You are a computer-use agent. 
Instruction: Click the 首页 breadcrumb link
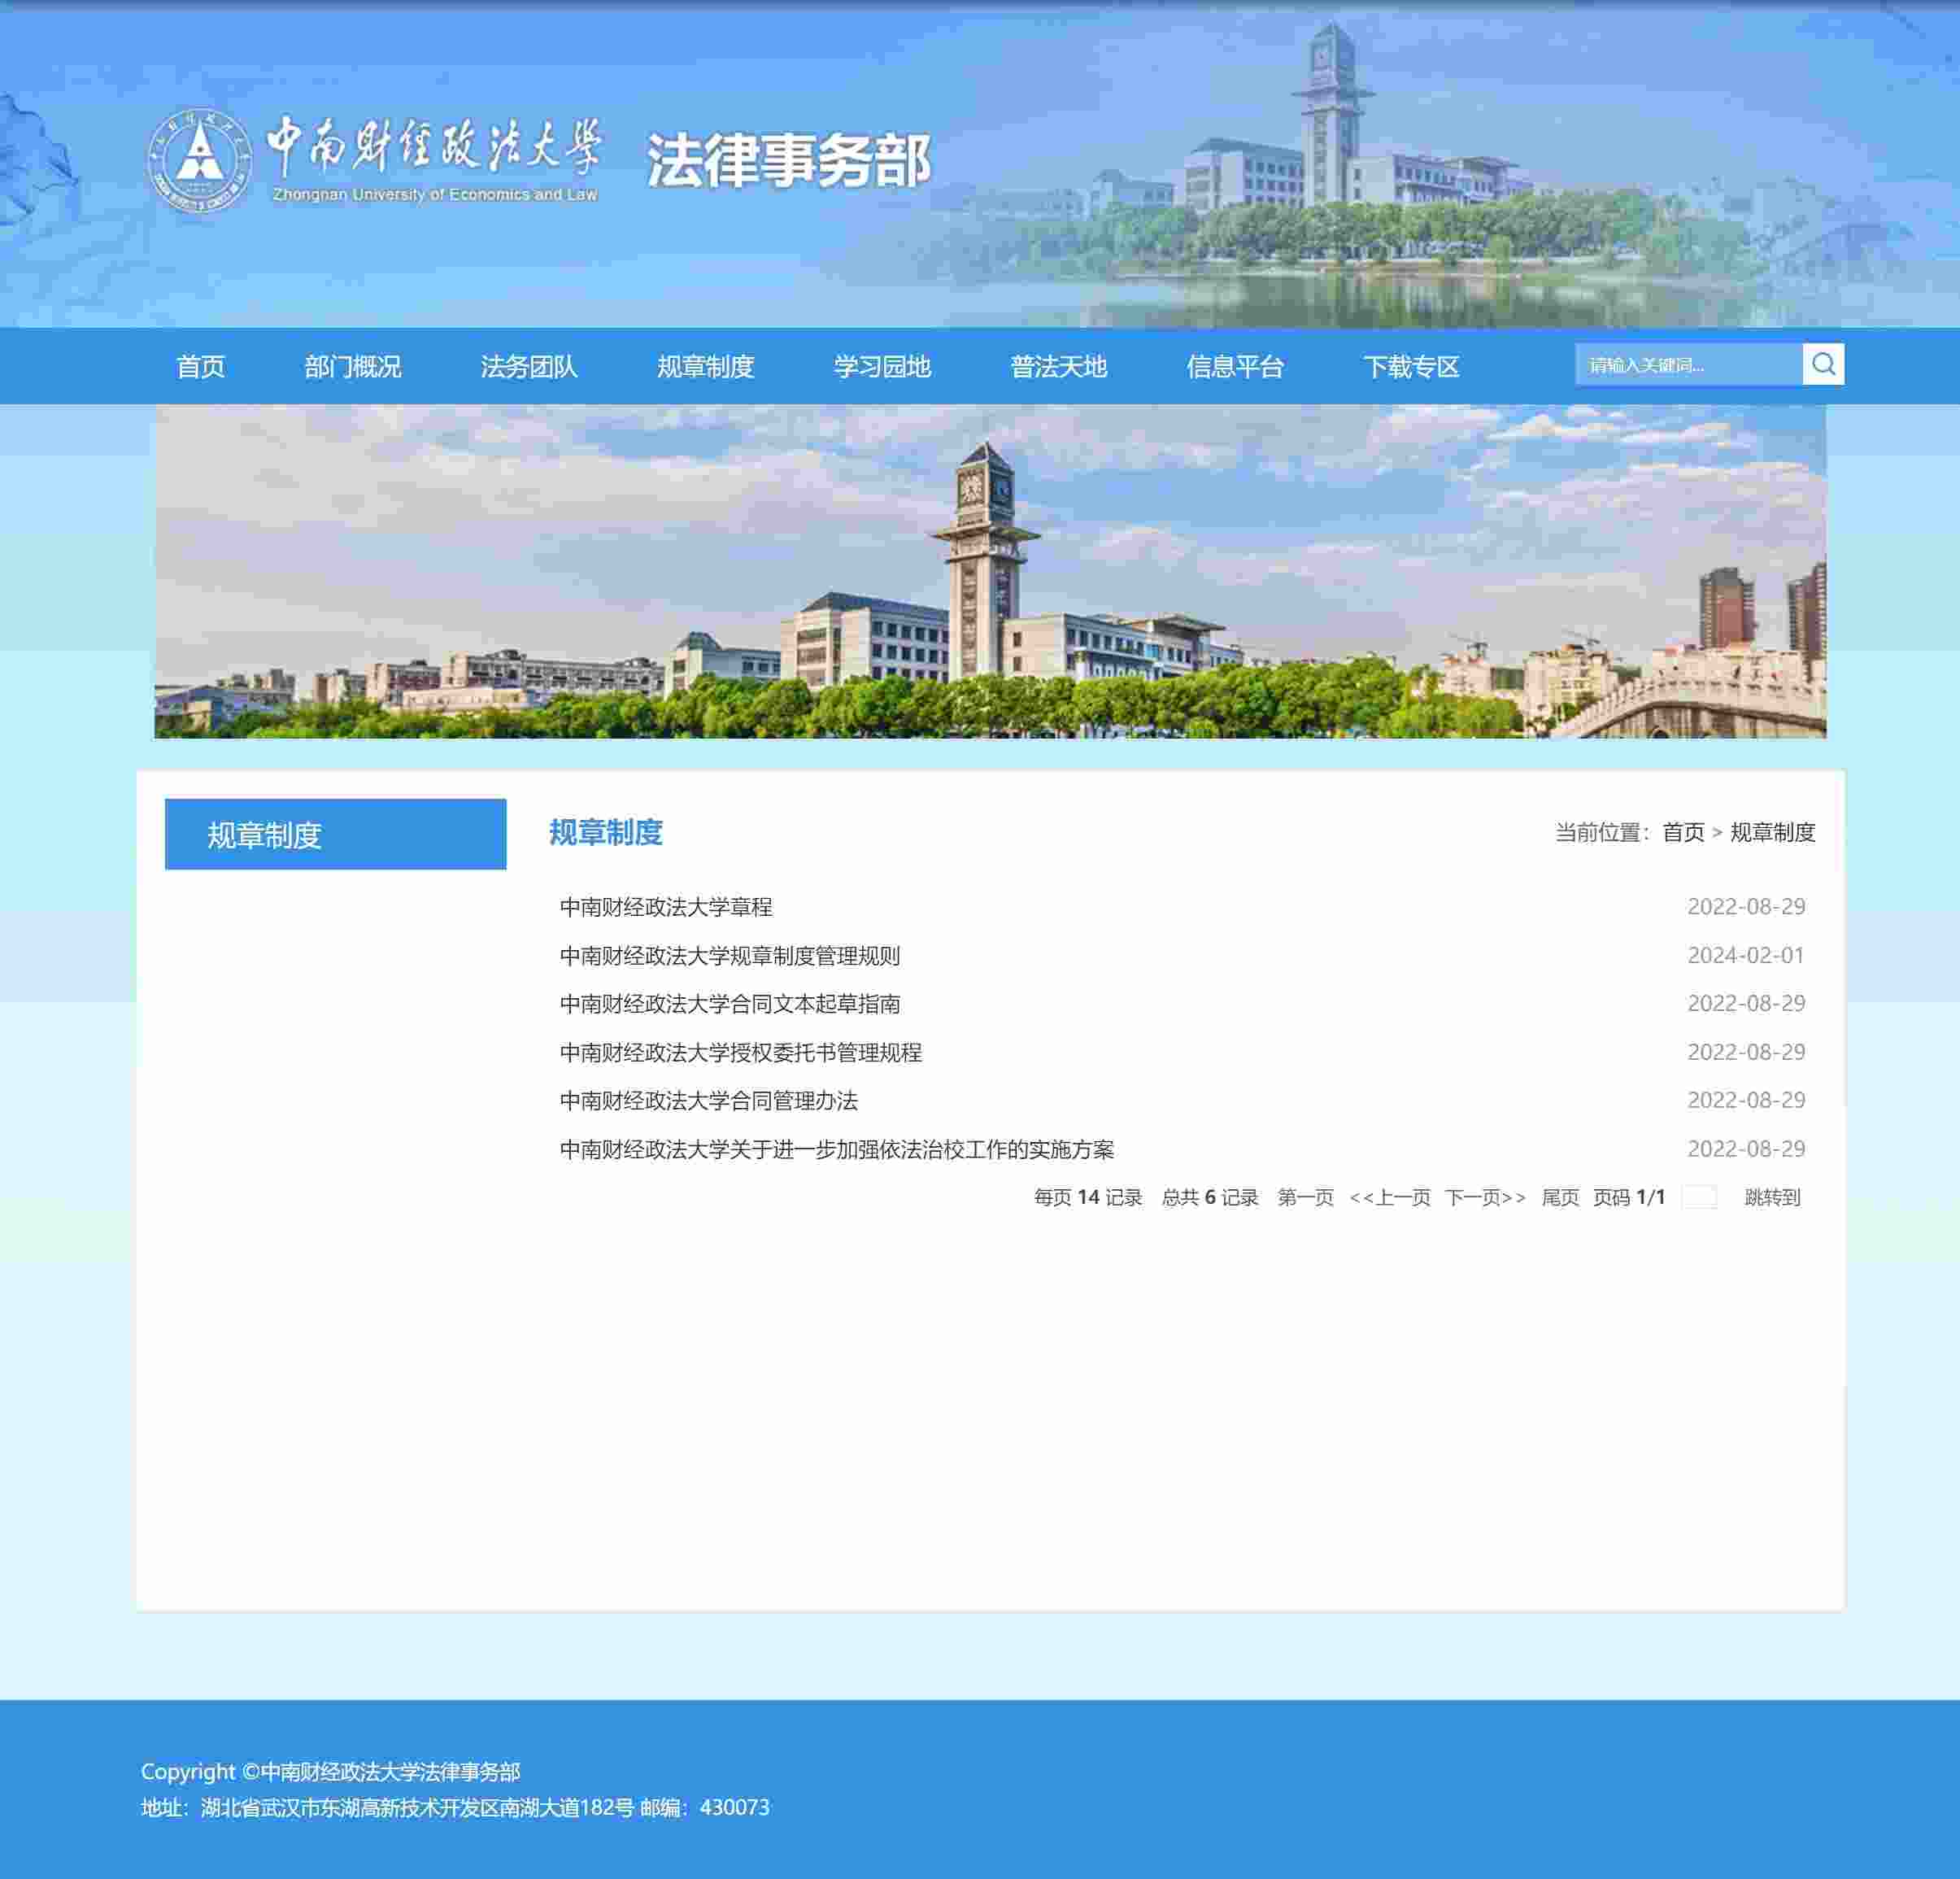point(1683,832)
